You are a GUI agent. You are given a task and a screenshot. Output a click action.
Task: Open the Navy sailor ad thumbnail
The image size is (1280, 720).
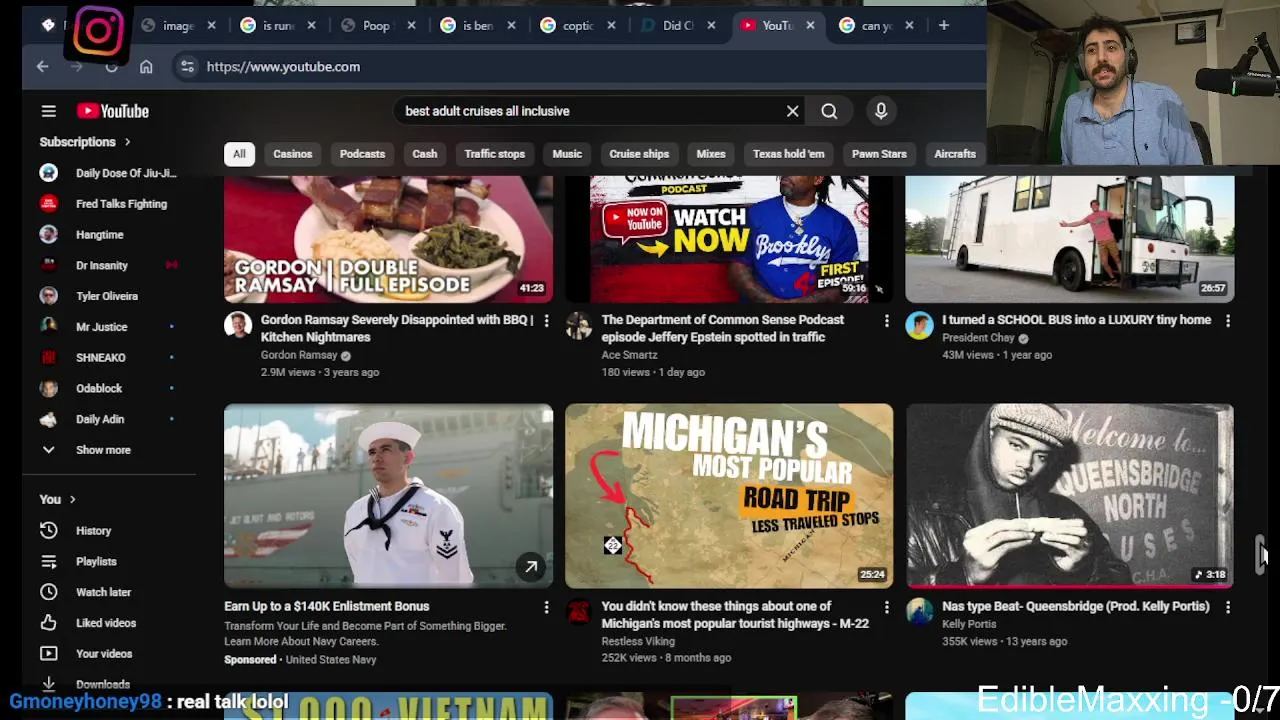(388, 495)
